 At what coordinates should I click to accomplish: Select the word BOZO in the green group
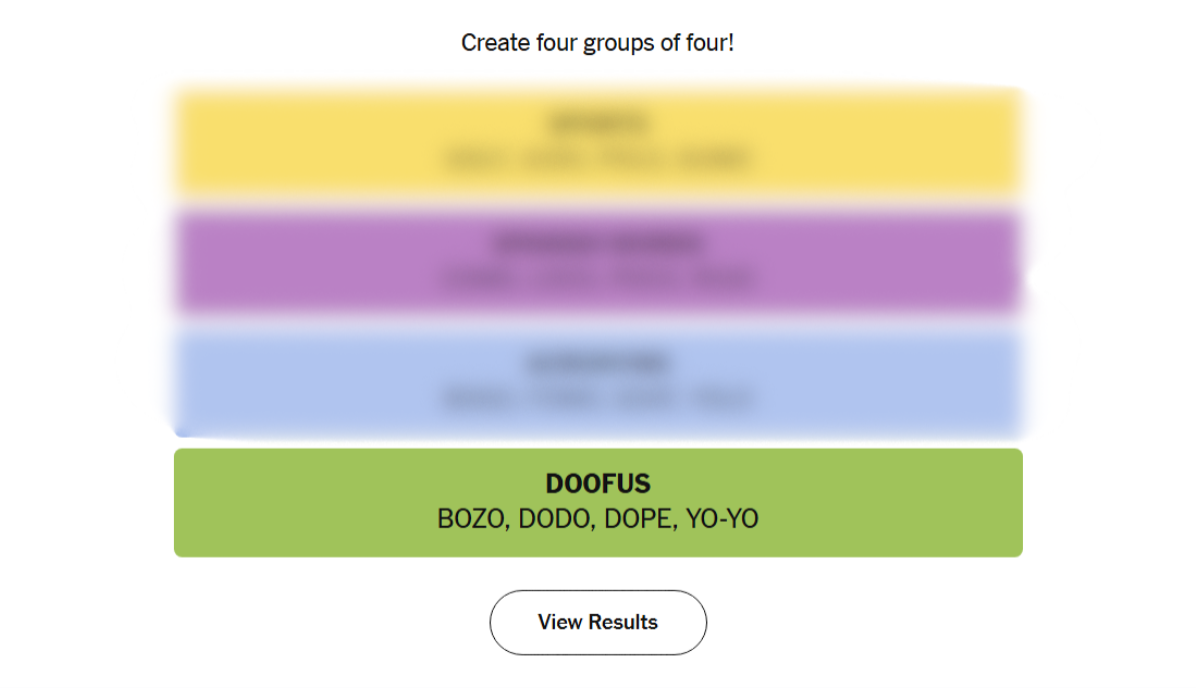tap(472, 520)
